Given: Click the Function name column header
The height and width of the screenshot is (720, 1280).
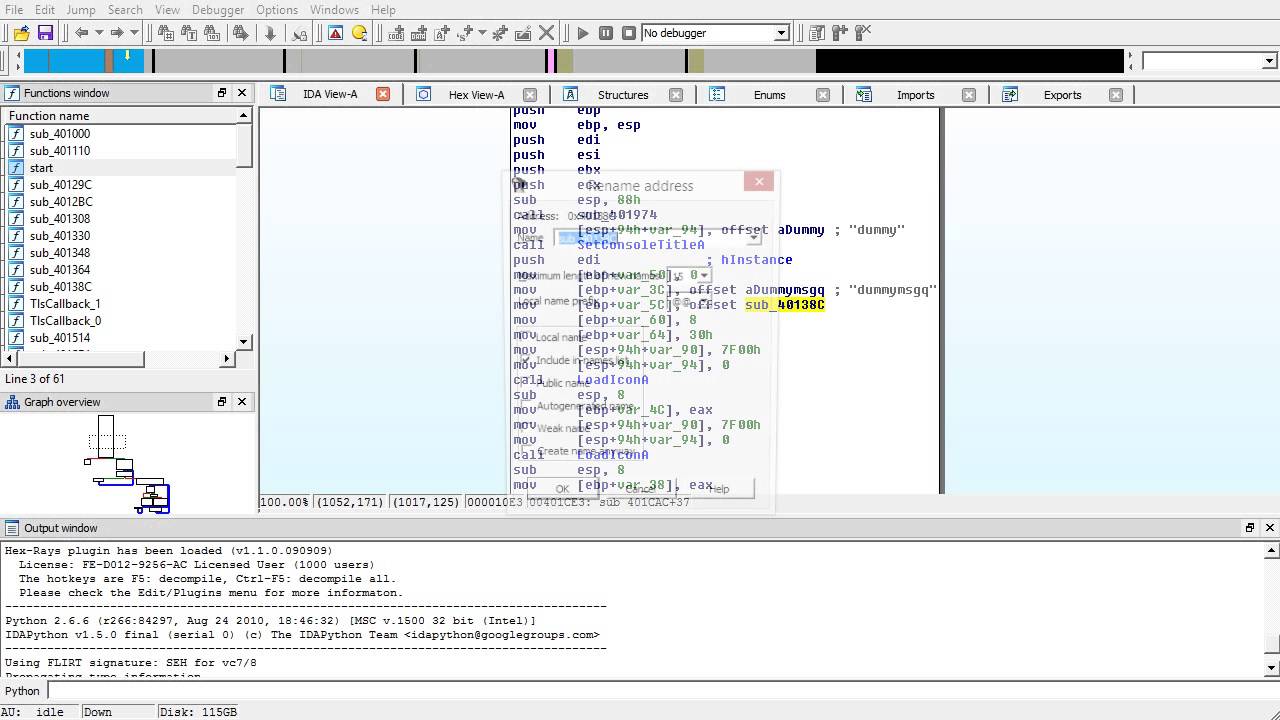Looking at the screenshot, I should [x=120, y=116].
